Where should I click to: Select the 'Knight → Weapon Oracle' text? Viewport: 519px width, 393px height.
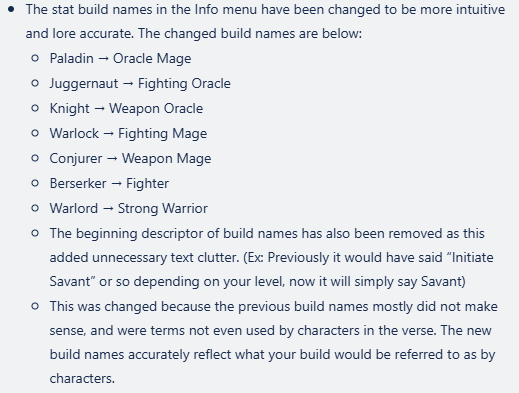(x=126, y=108)
